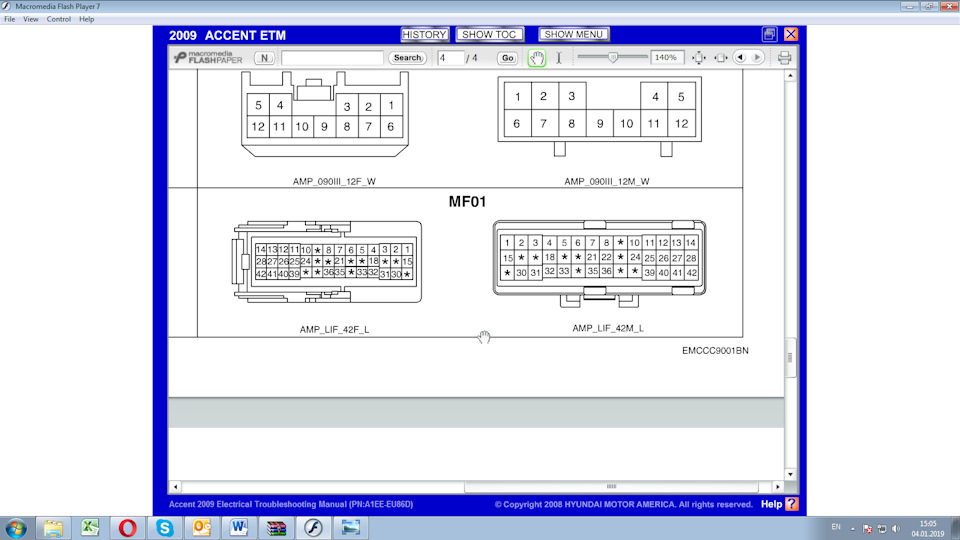Click the SHOW MENU button
This screenshot has width=960, height=540.
(574, 34)
